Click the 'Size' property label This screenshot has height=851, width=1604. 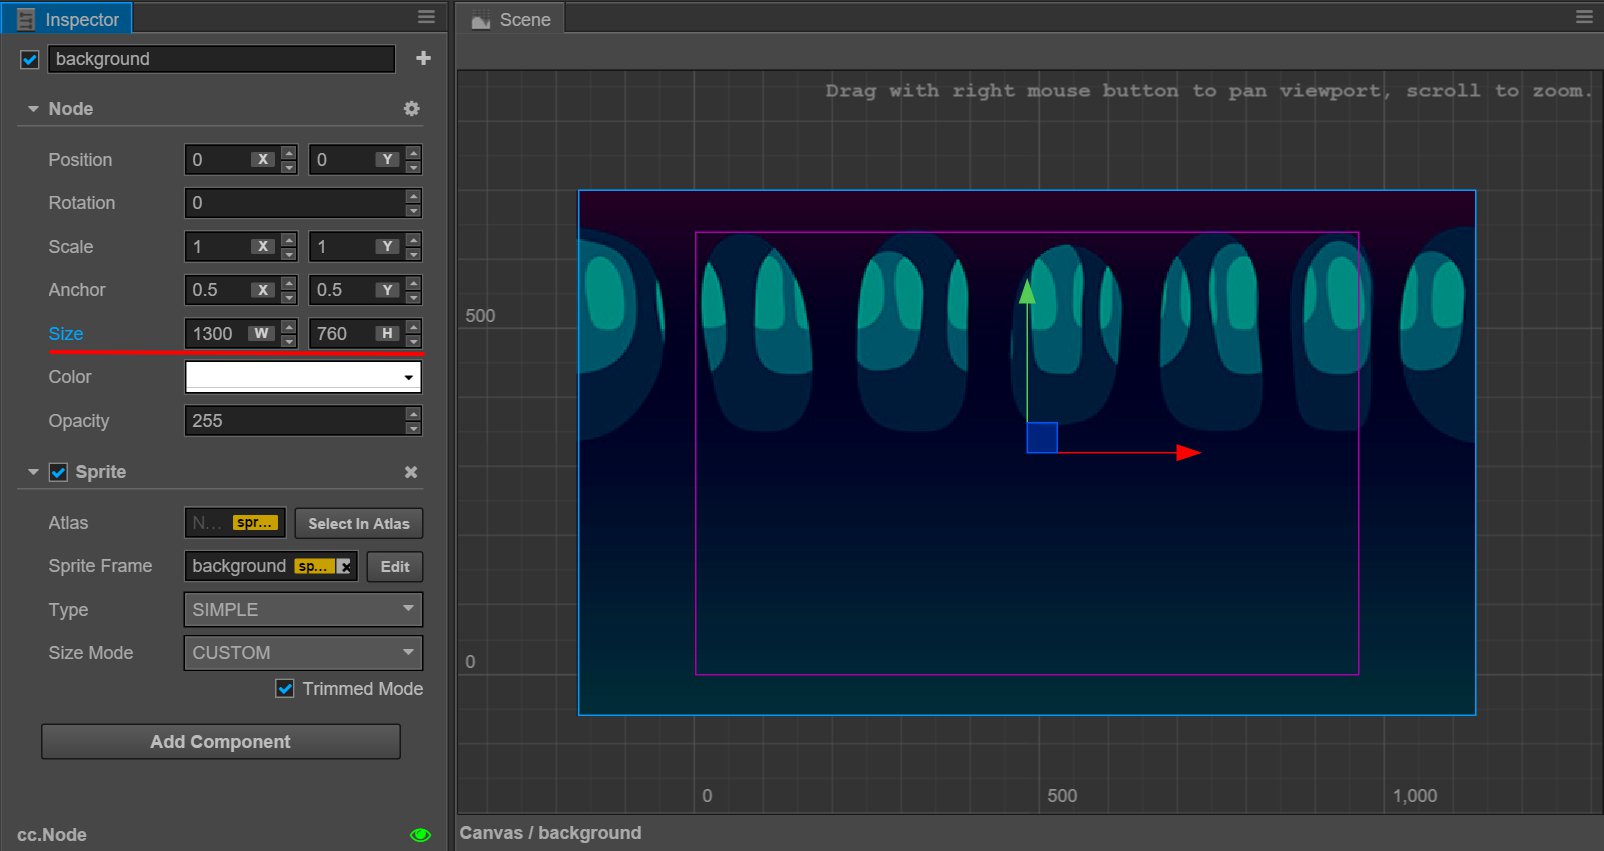[x=66, y=333]
